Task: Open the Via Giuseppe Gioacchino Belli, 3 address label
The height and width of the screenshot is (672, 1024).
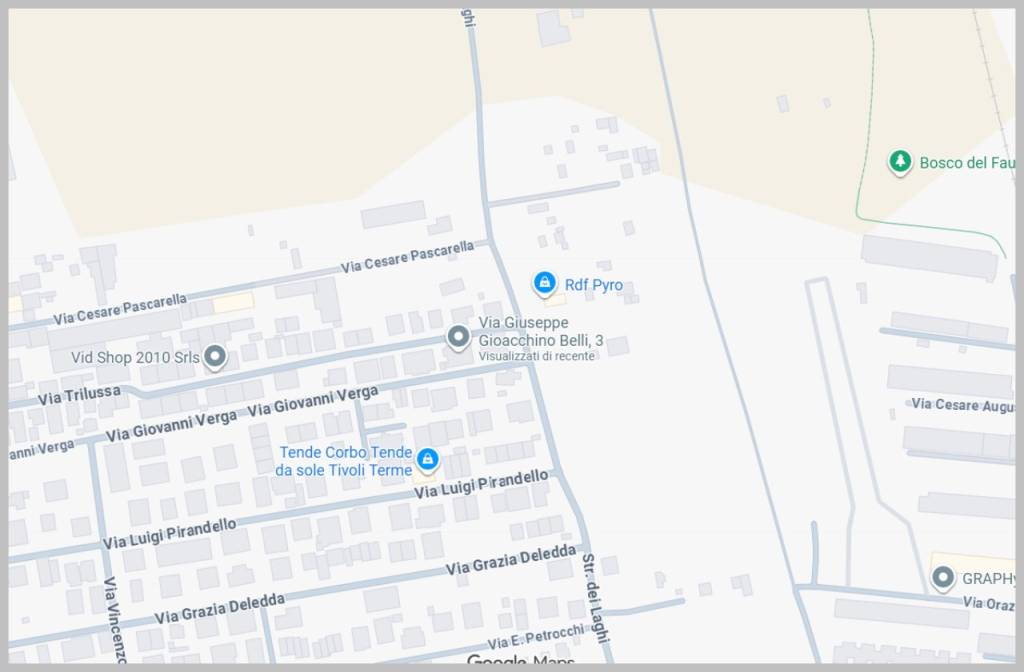Action: (x=540, y=331)
